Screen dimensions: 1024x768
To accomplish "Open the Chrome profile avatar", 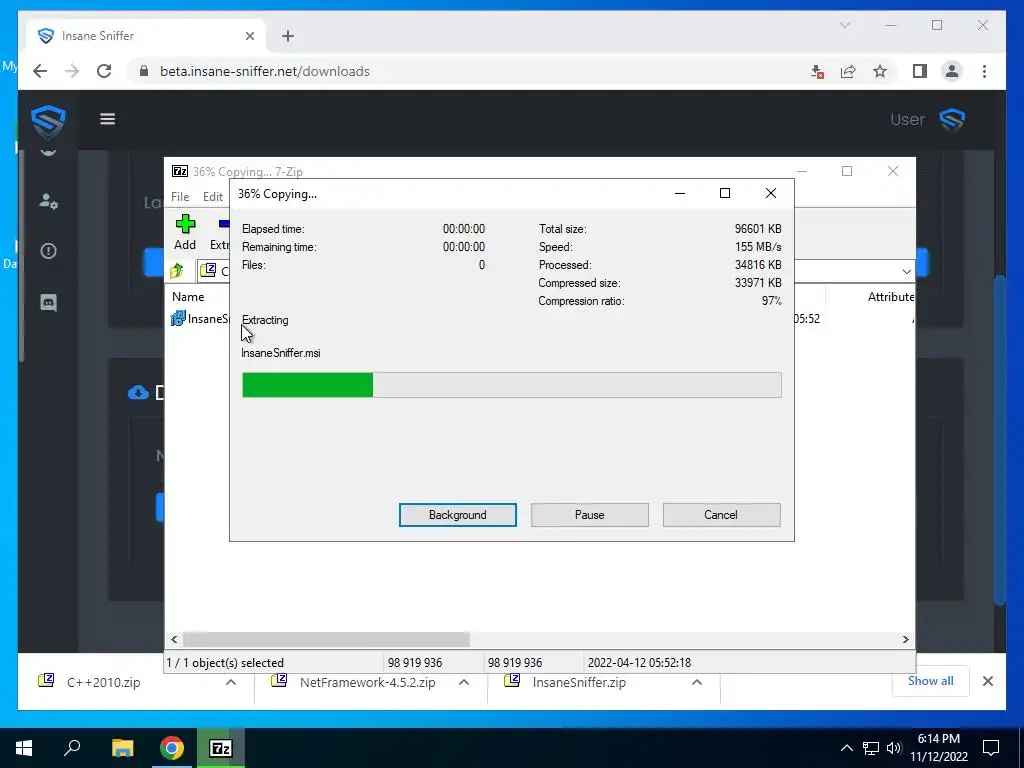I will point(952,71).
